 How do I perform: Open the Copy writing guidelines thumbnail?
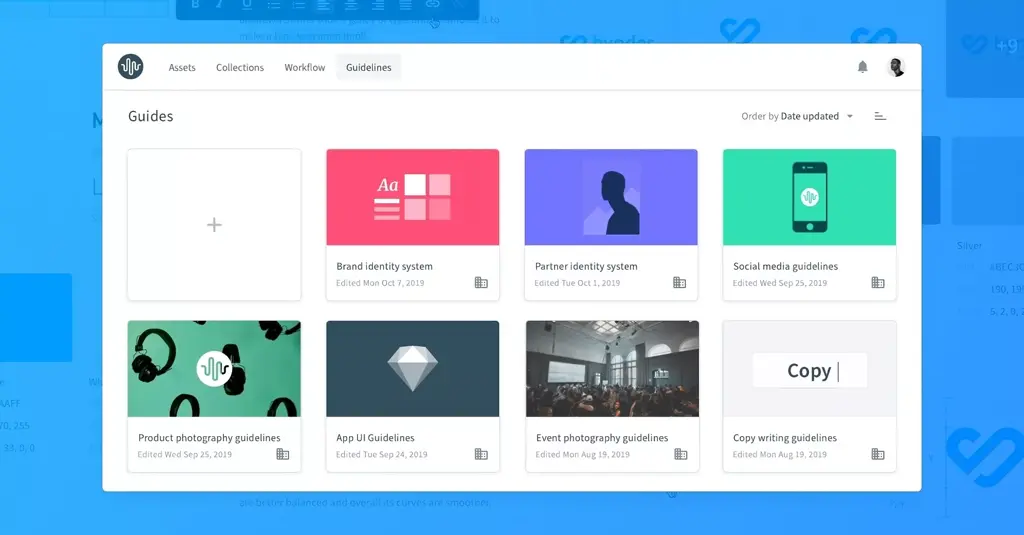[x=809, y=368]
